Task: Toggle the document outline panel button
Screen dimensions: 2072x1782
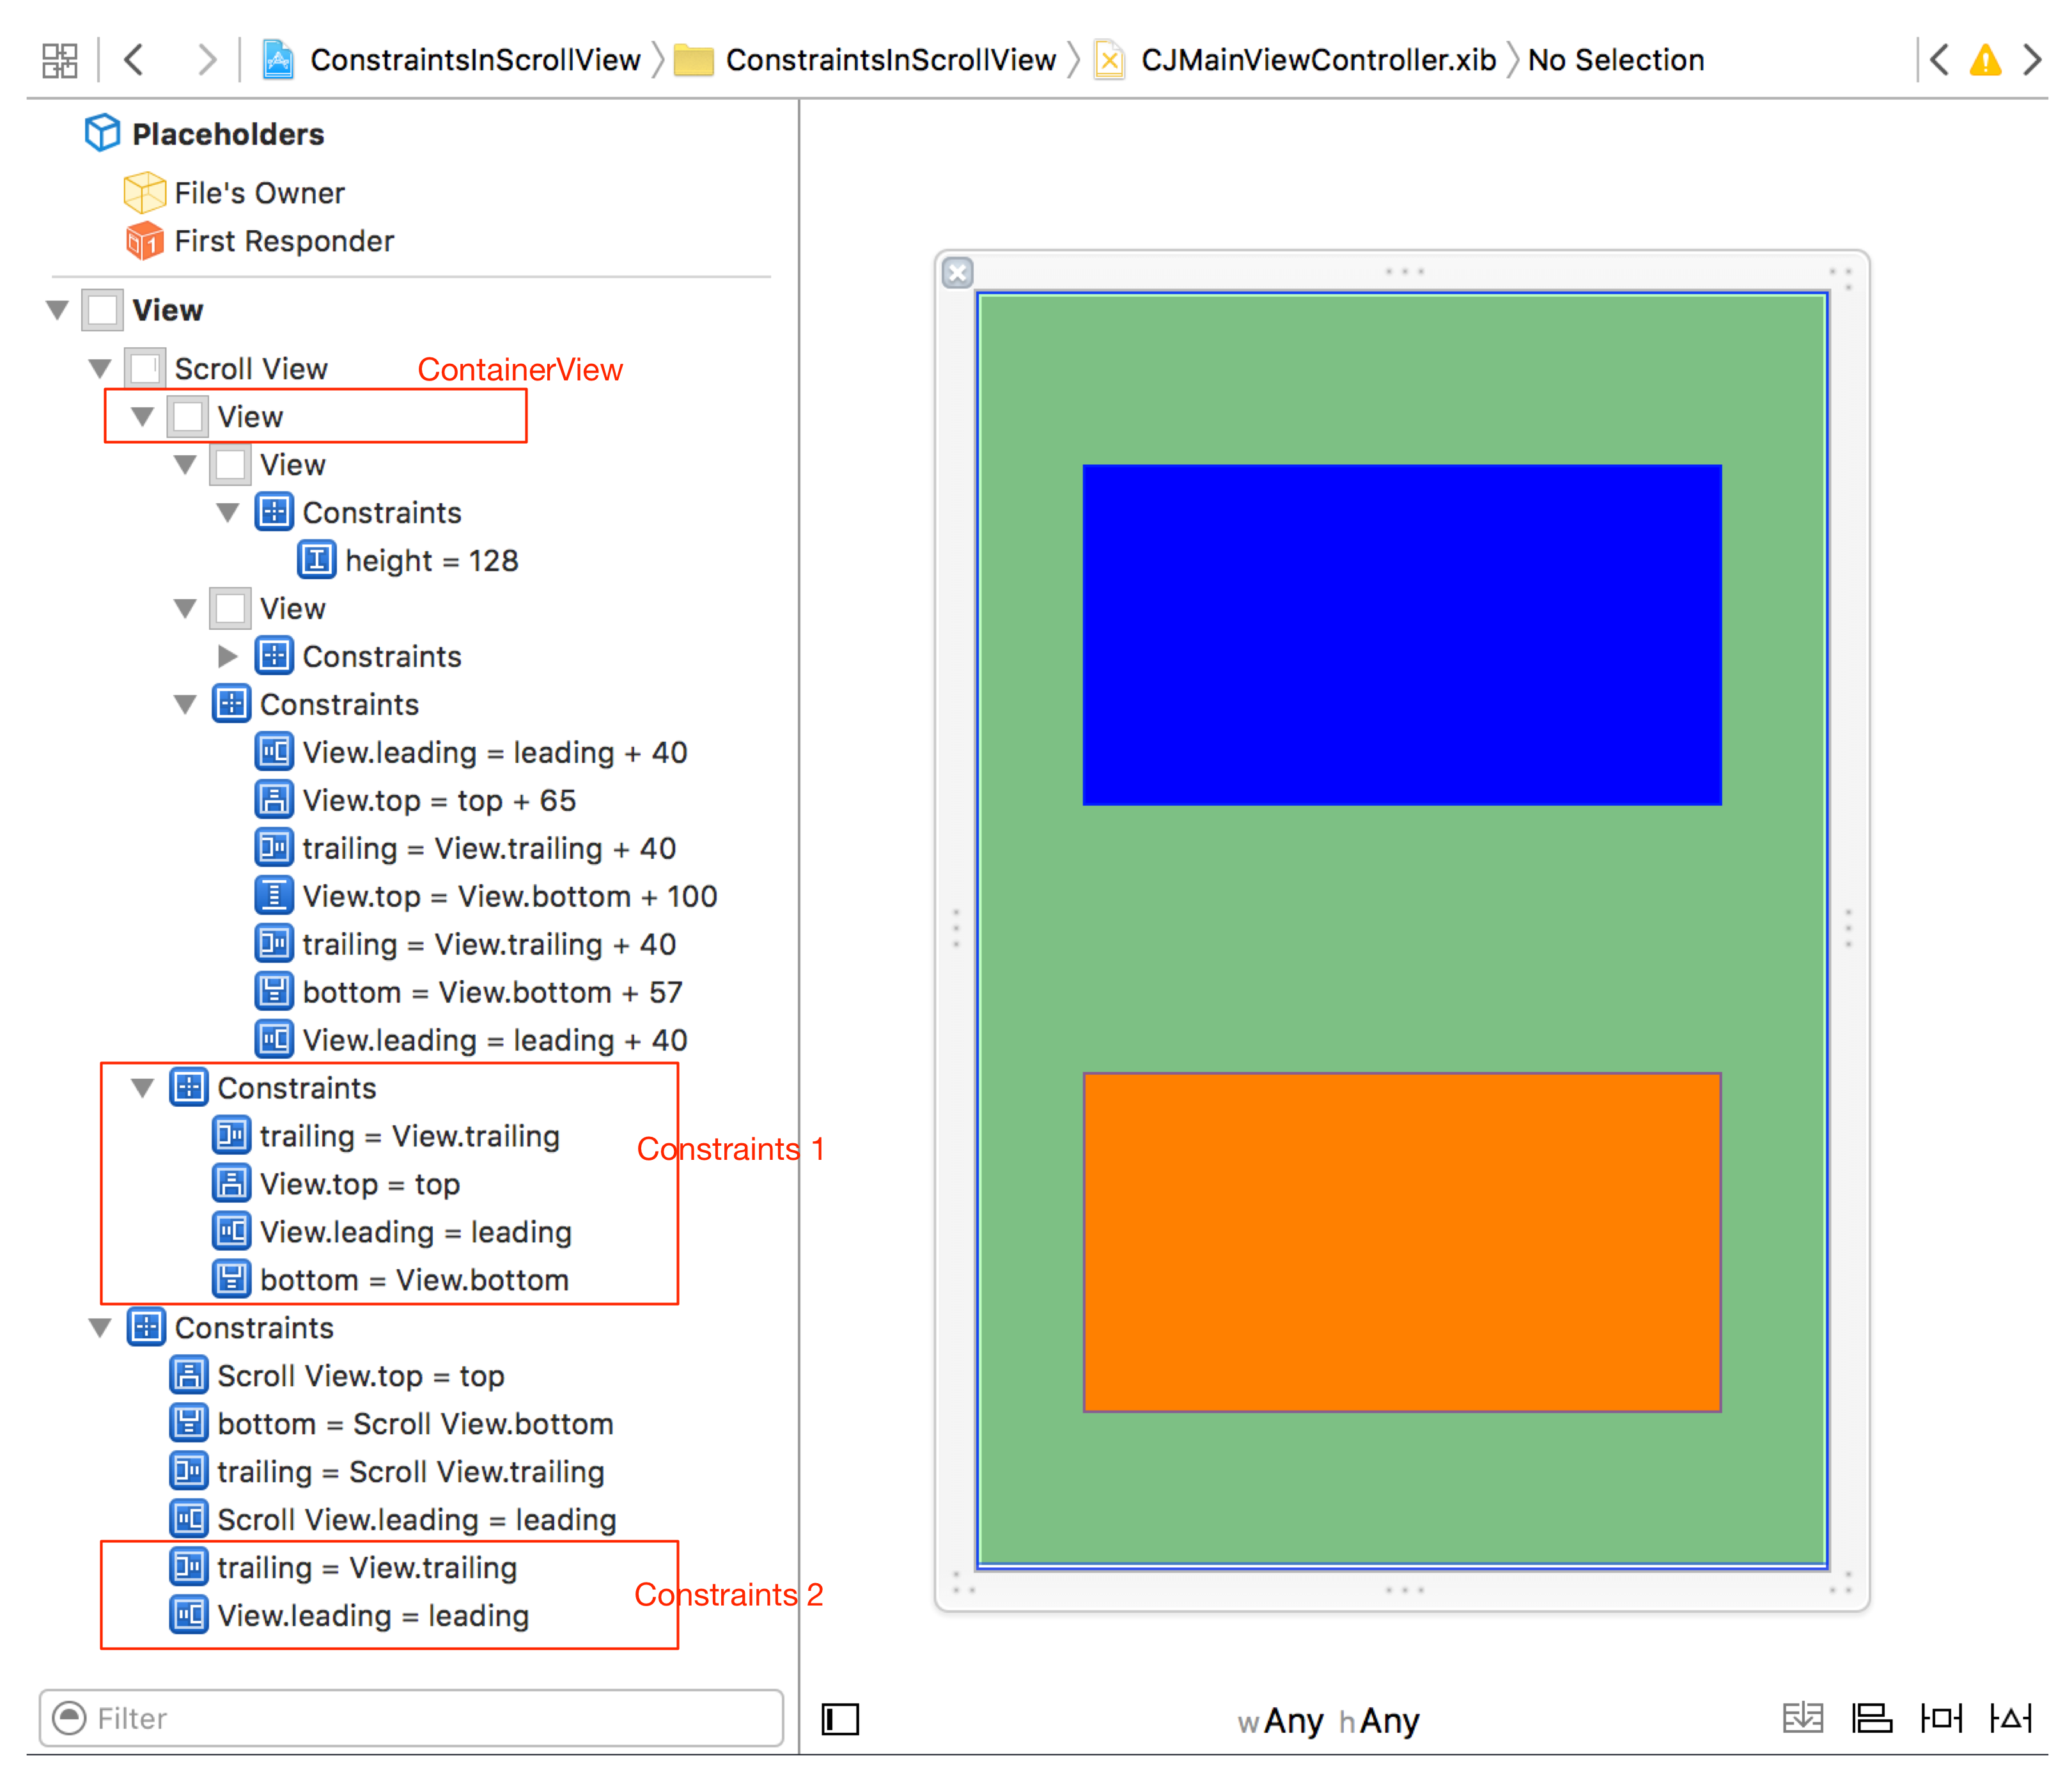Action: pos(840,1719)
